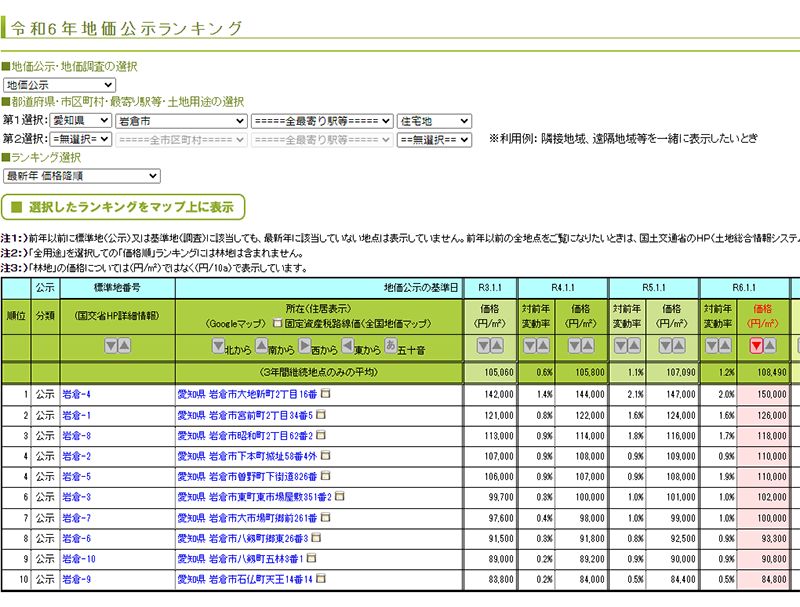
Task: Open address 岩倉市宮前町2丁目34番5 on map
Action: coord(245,415)
